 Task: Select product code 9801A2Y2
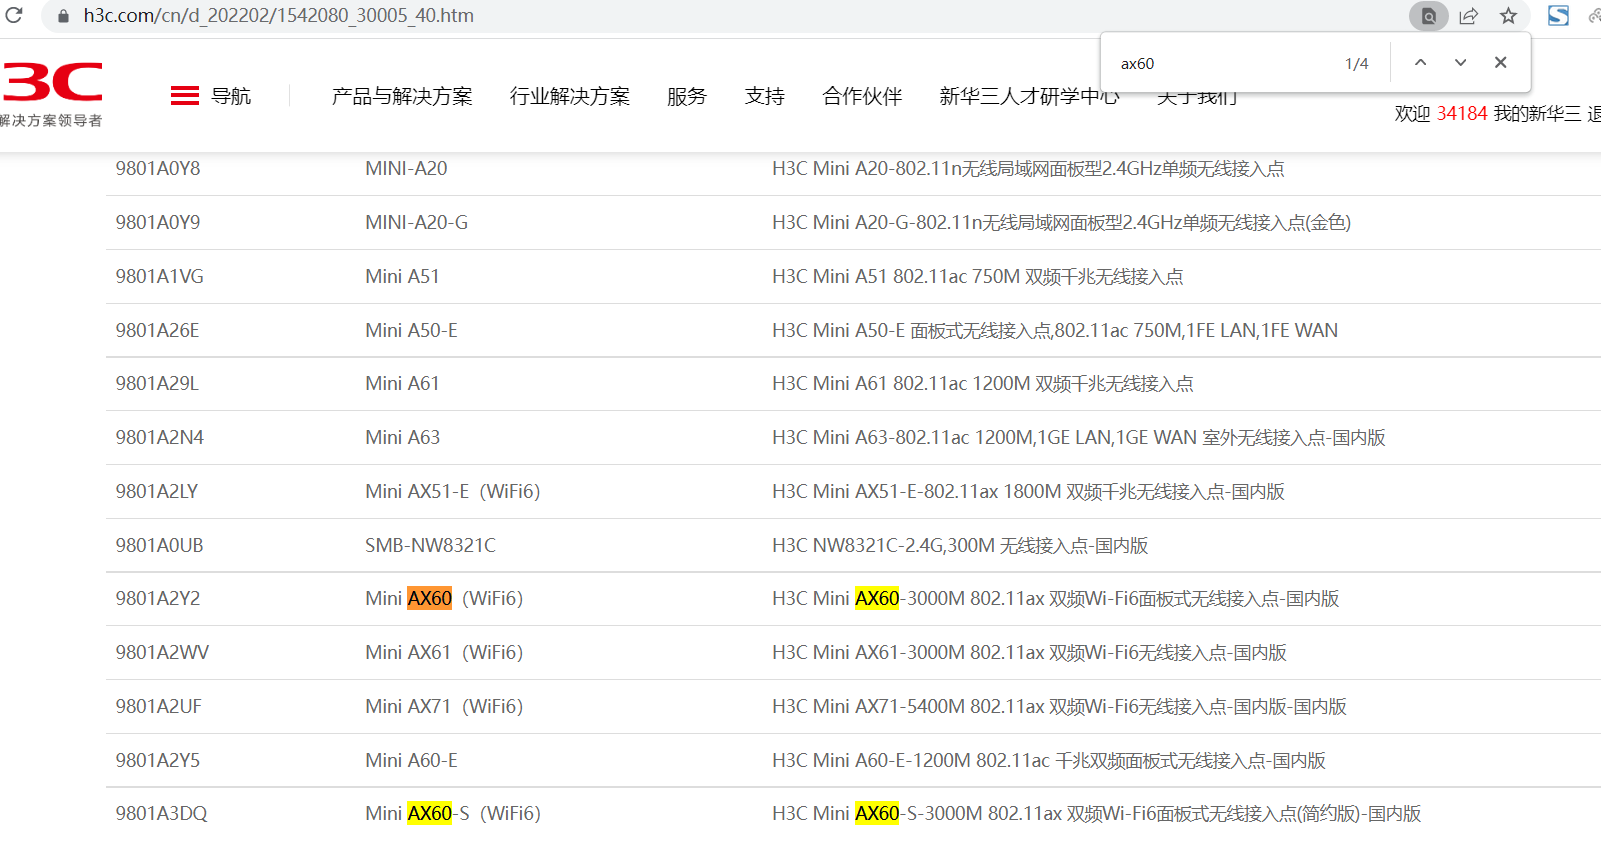click(x=157, y=599)
